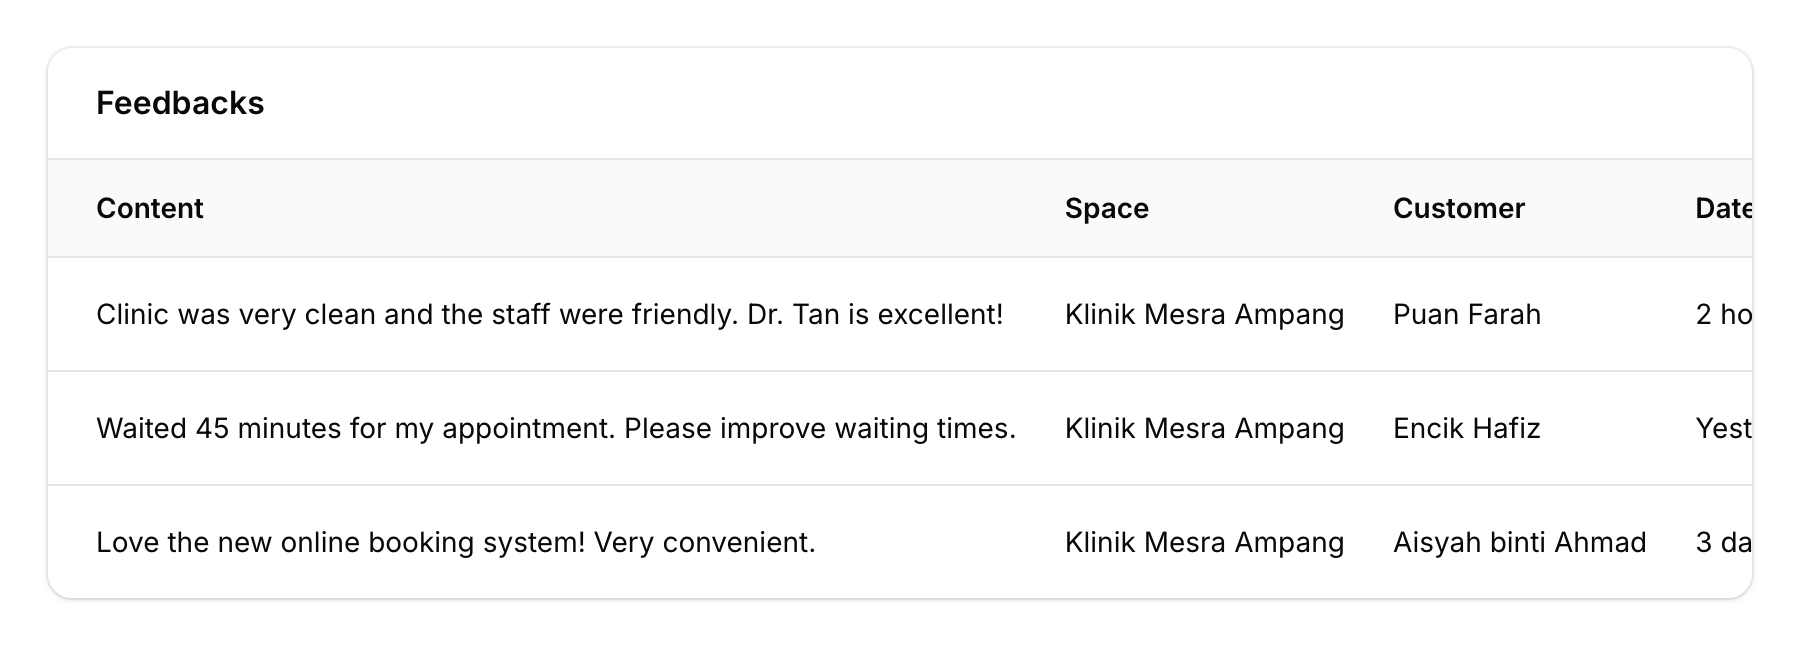Select the online booking praise text
This screenshot has height=646, width=1800.
pyautogui.click(x=455, y=542)
